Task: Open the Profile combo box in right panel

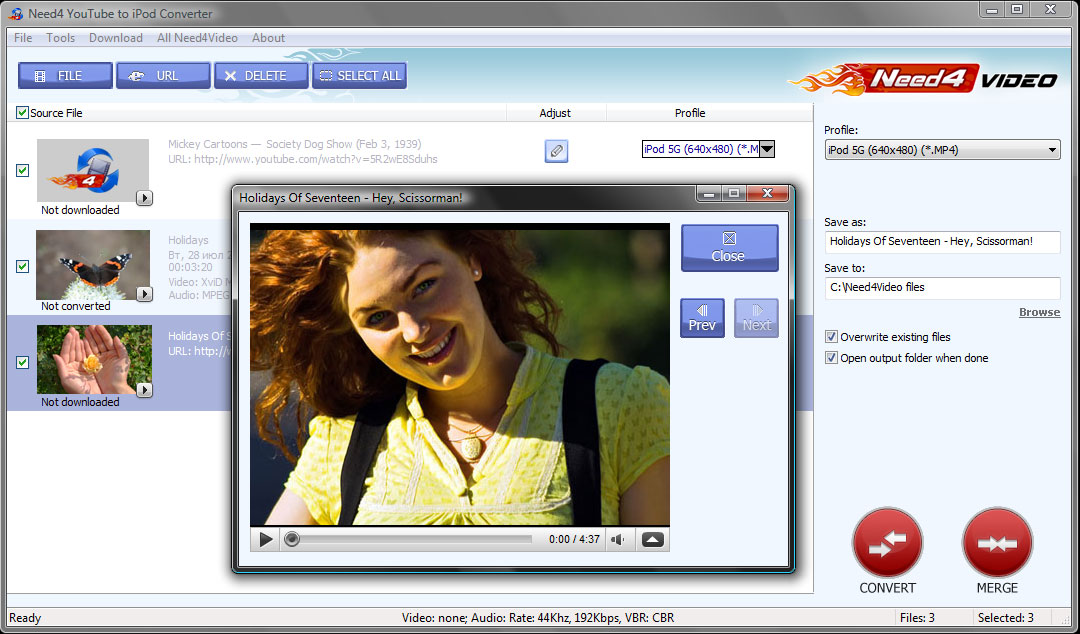Action: point(942,150)
